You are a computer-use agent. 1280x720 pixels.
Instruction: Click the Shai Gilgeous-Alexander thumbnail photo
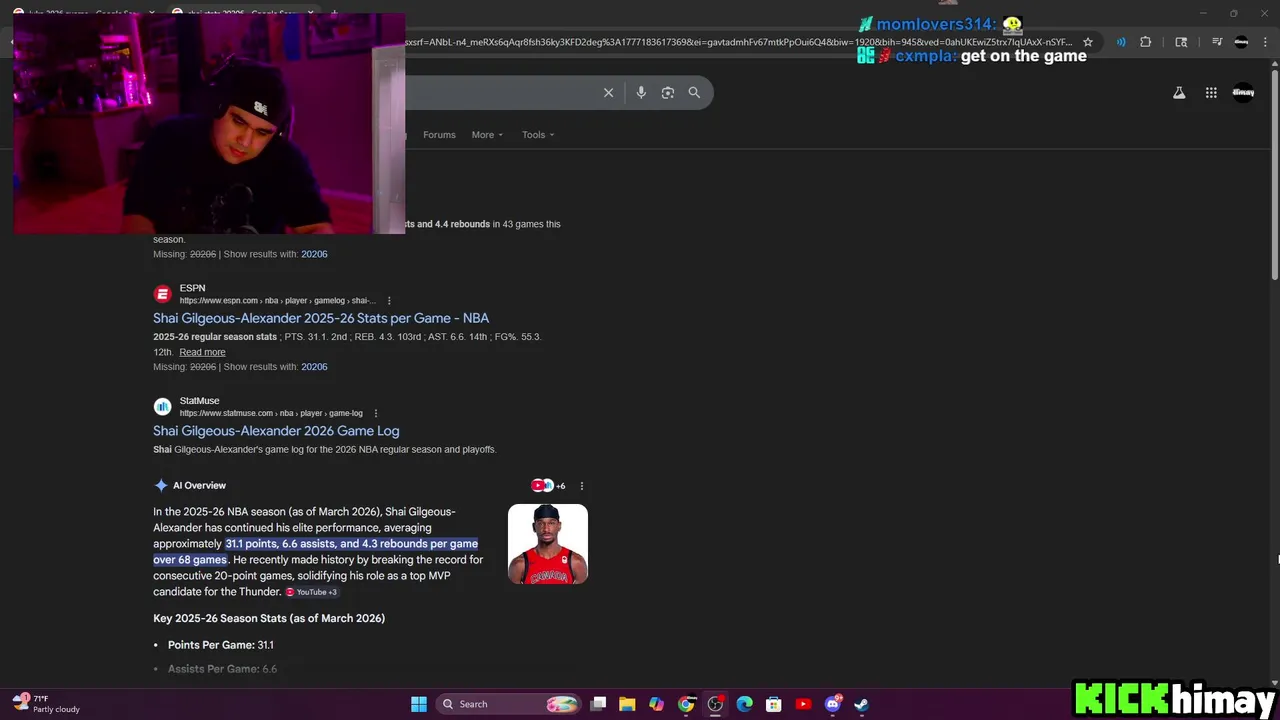click(x=548, y=544)
